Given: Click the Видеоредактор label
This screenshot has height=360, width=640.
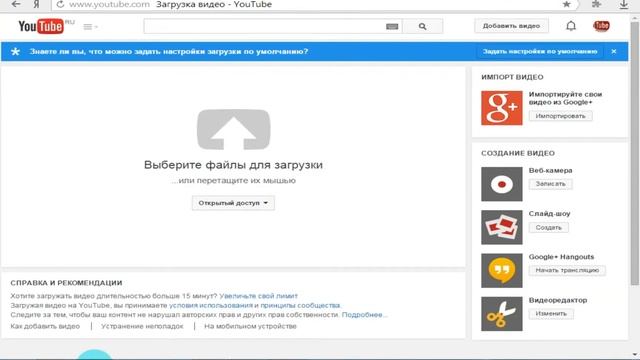Looking at the screenshot, I should (x=558, y=300).
